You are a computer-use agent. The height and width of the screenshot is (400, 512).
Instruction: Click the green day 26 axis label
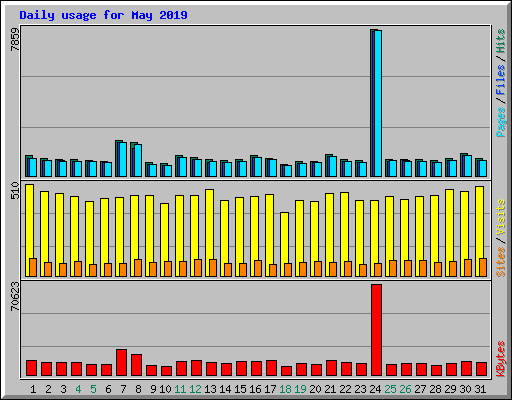click(405, 389)
